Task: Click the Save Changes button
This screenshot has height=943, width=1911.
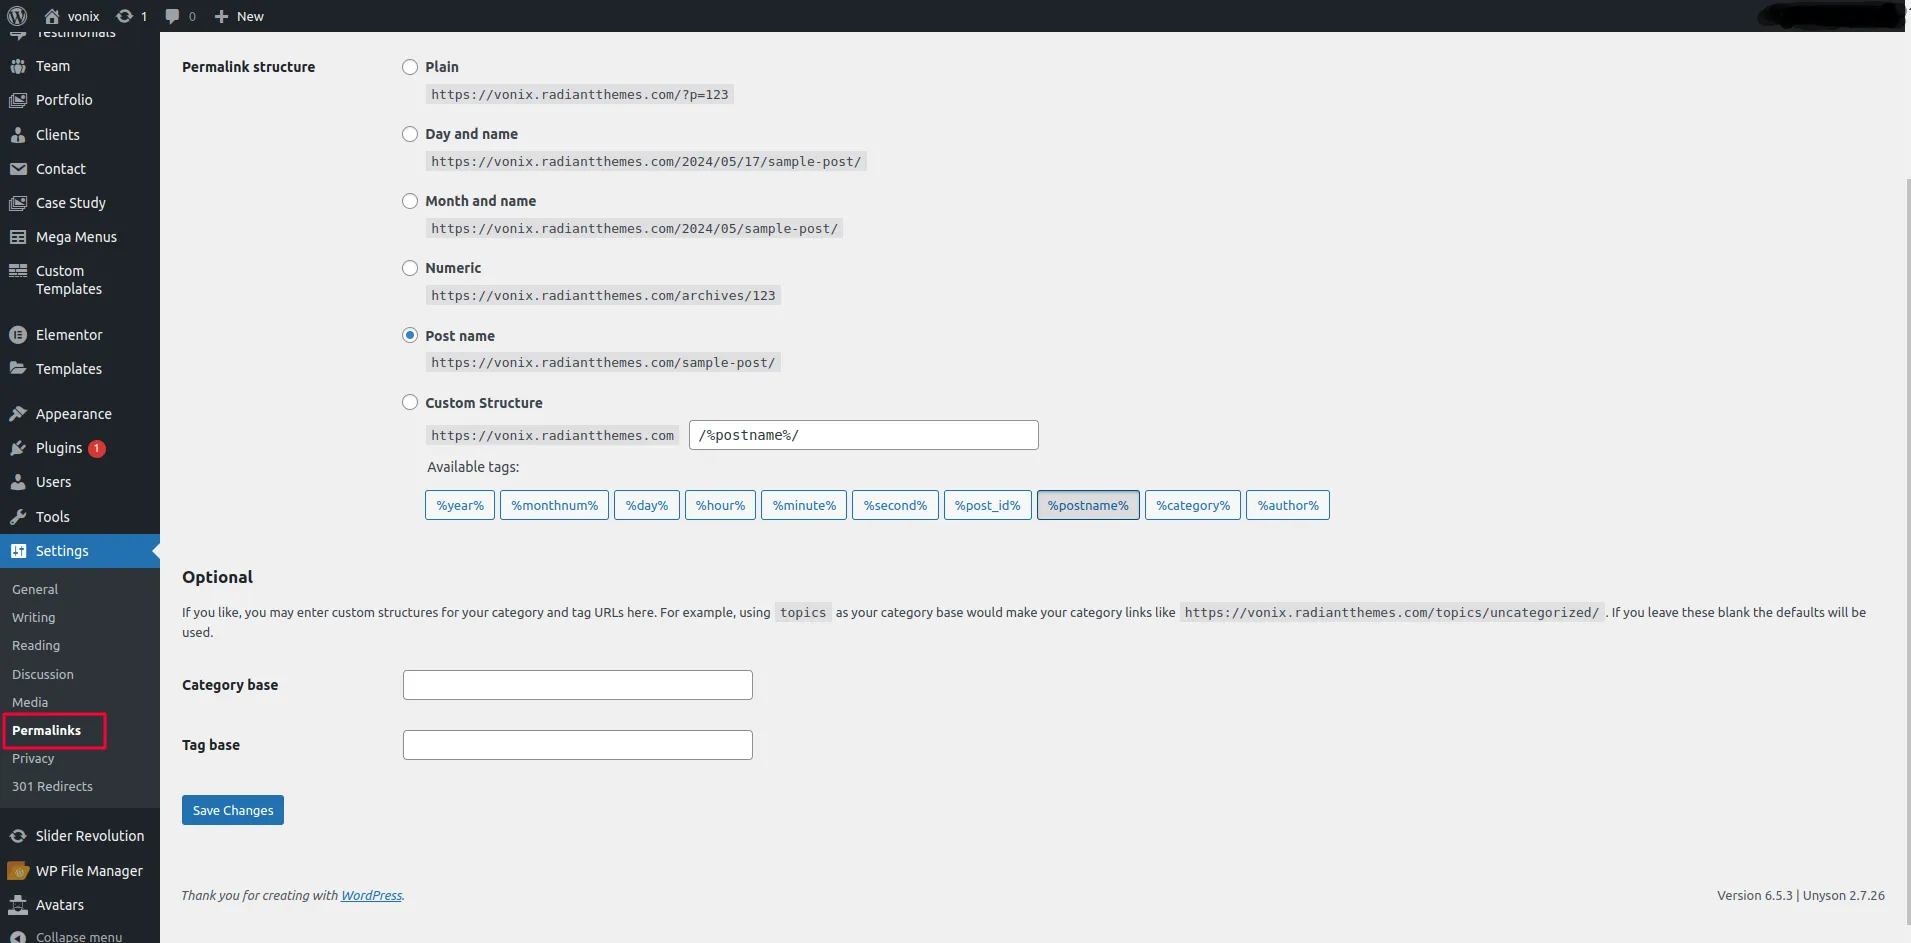Action: pos(233,810)
